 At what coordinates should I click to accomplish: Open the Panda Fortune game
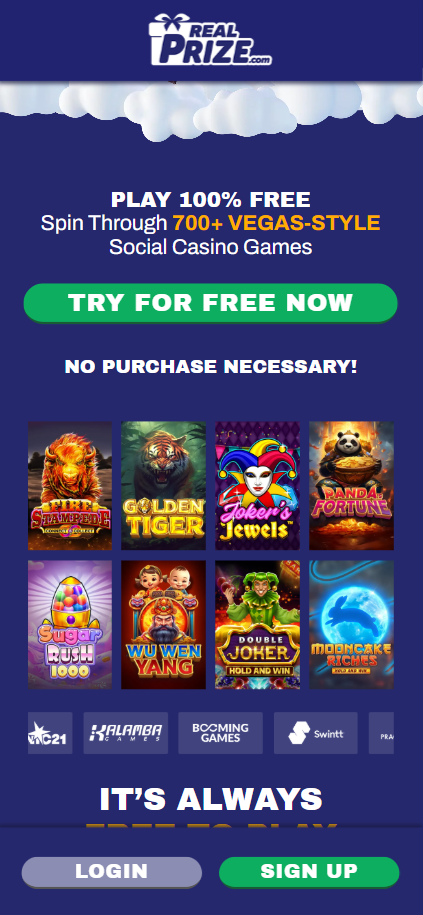tap(351, 486)
